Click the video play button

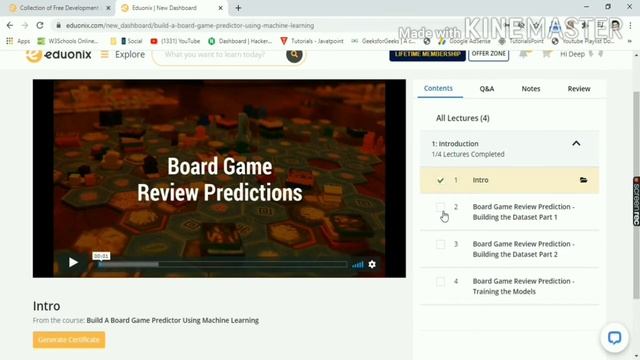click(73, 262)
